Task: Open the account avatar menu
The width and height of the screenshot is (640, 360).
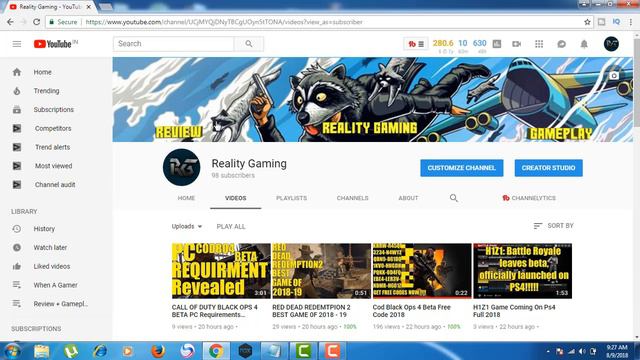Action: 611,44
